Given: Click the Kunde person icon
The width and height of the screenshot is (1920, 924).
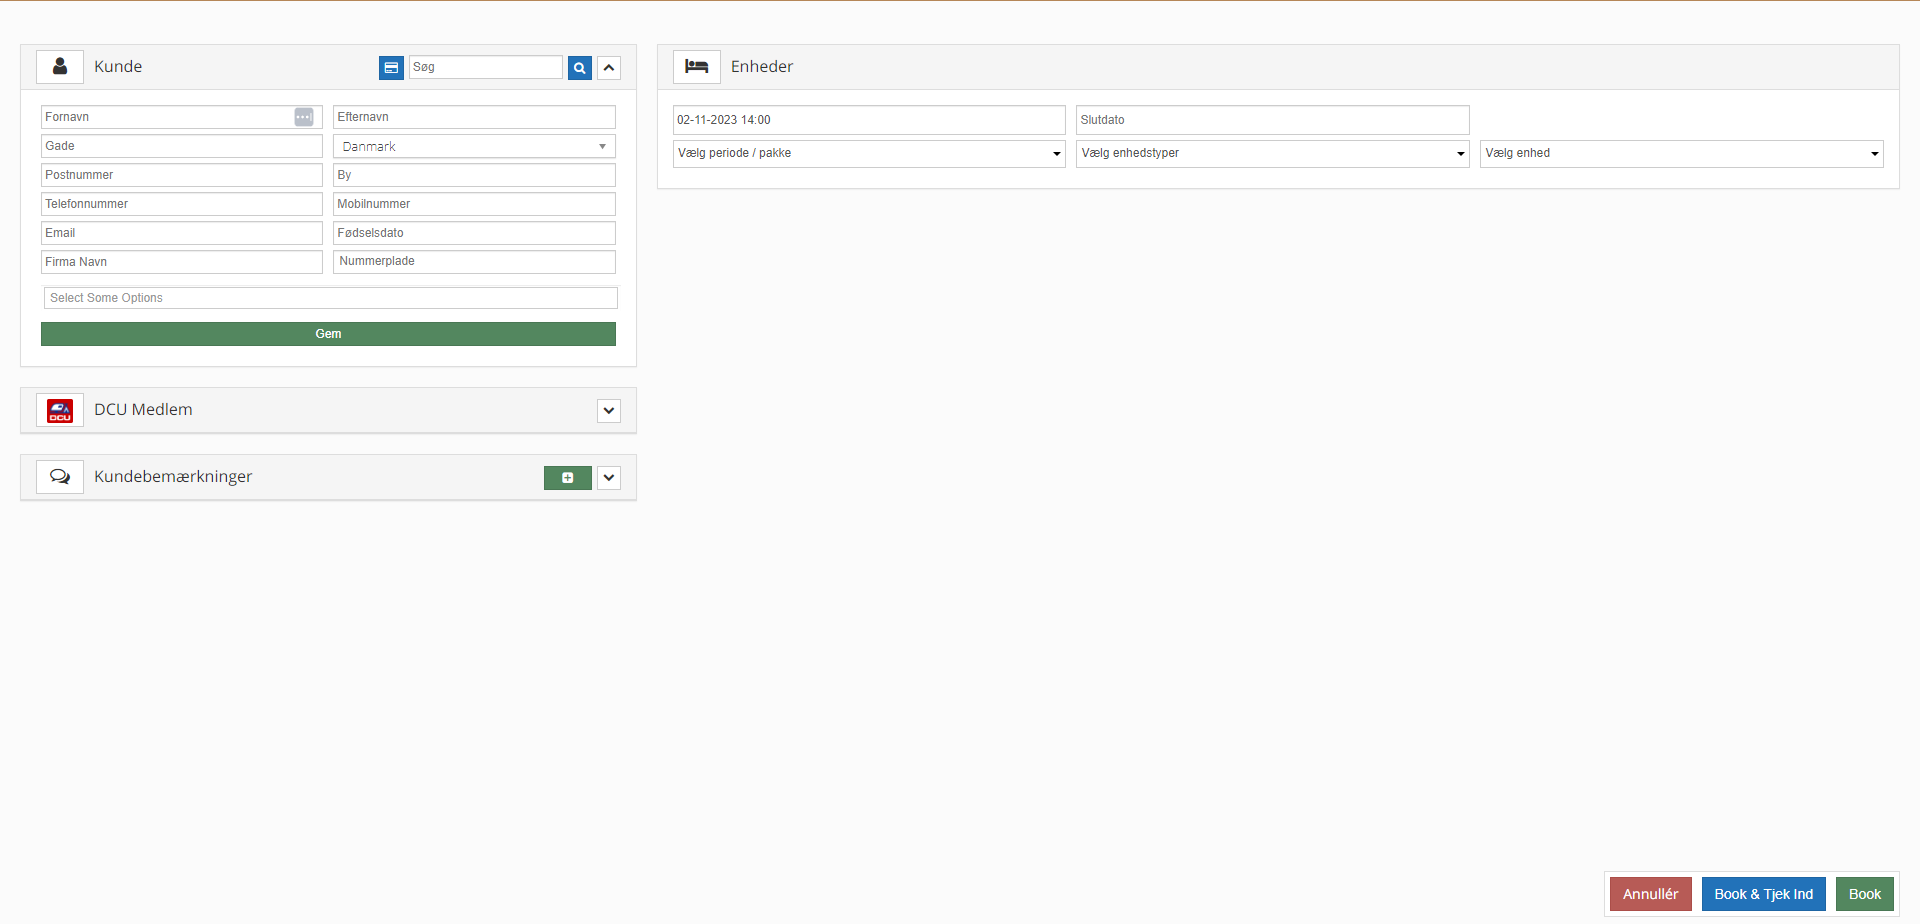Looking at the screenshot, I should pos(60,67).
